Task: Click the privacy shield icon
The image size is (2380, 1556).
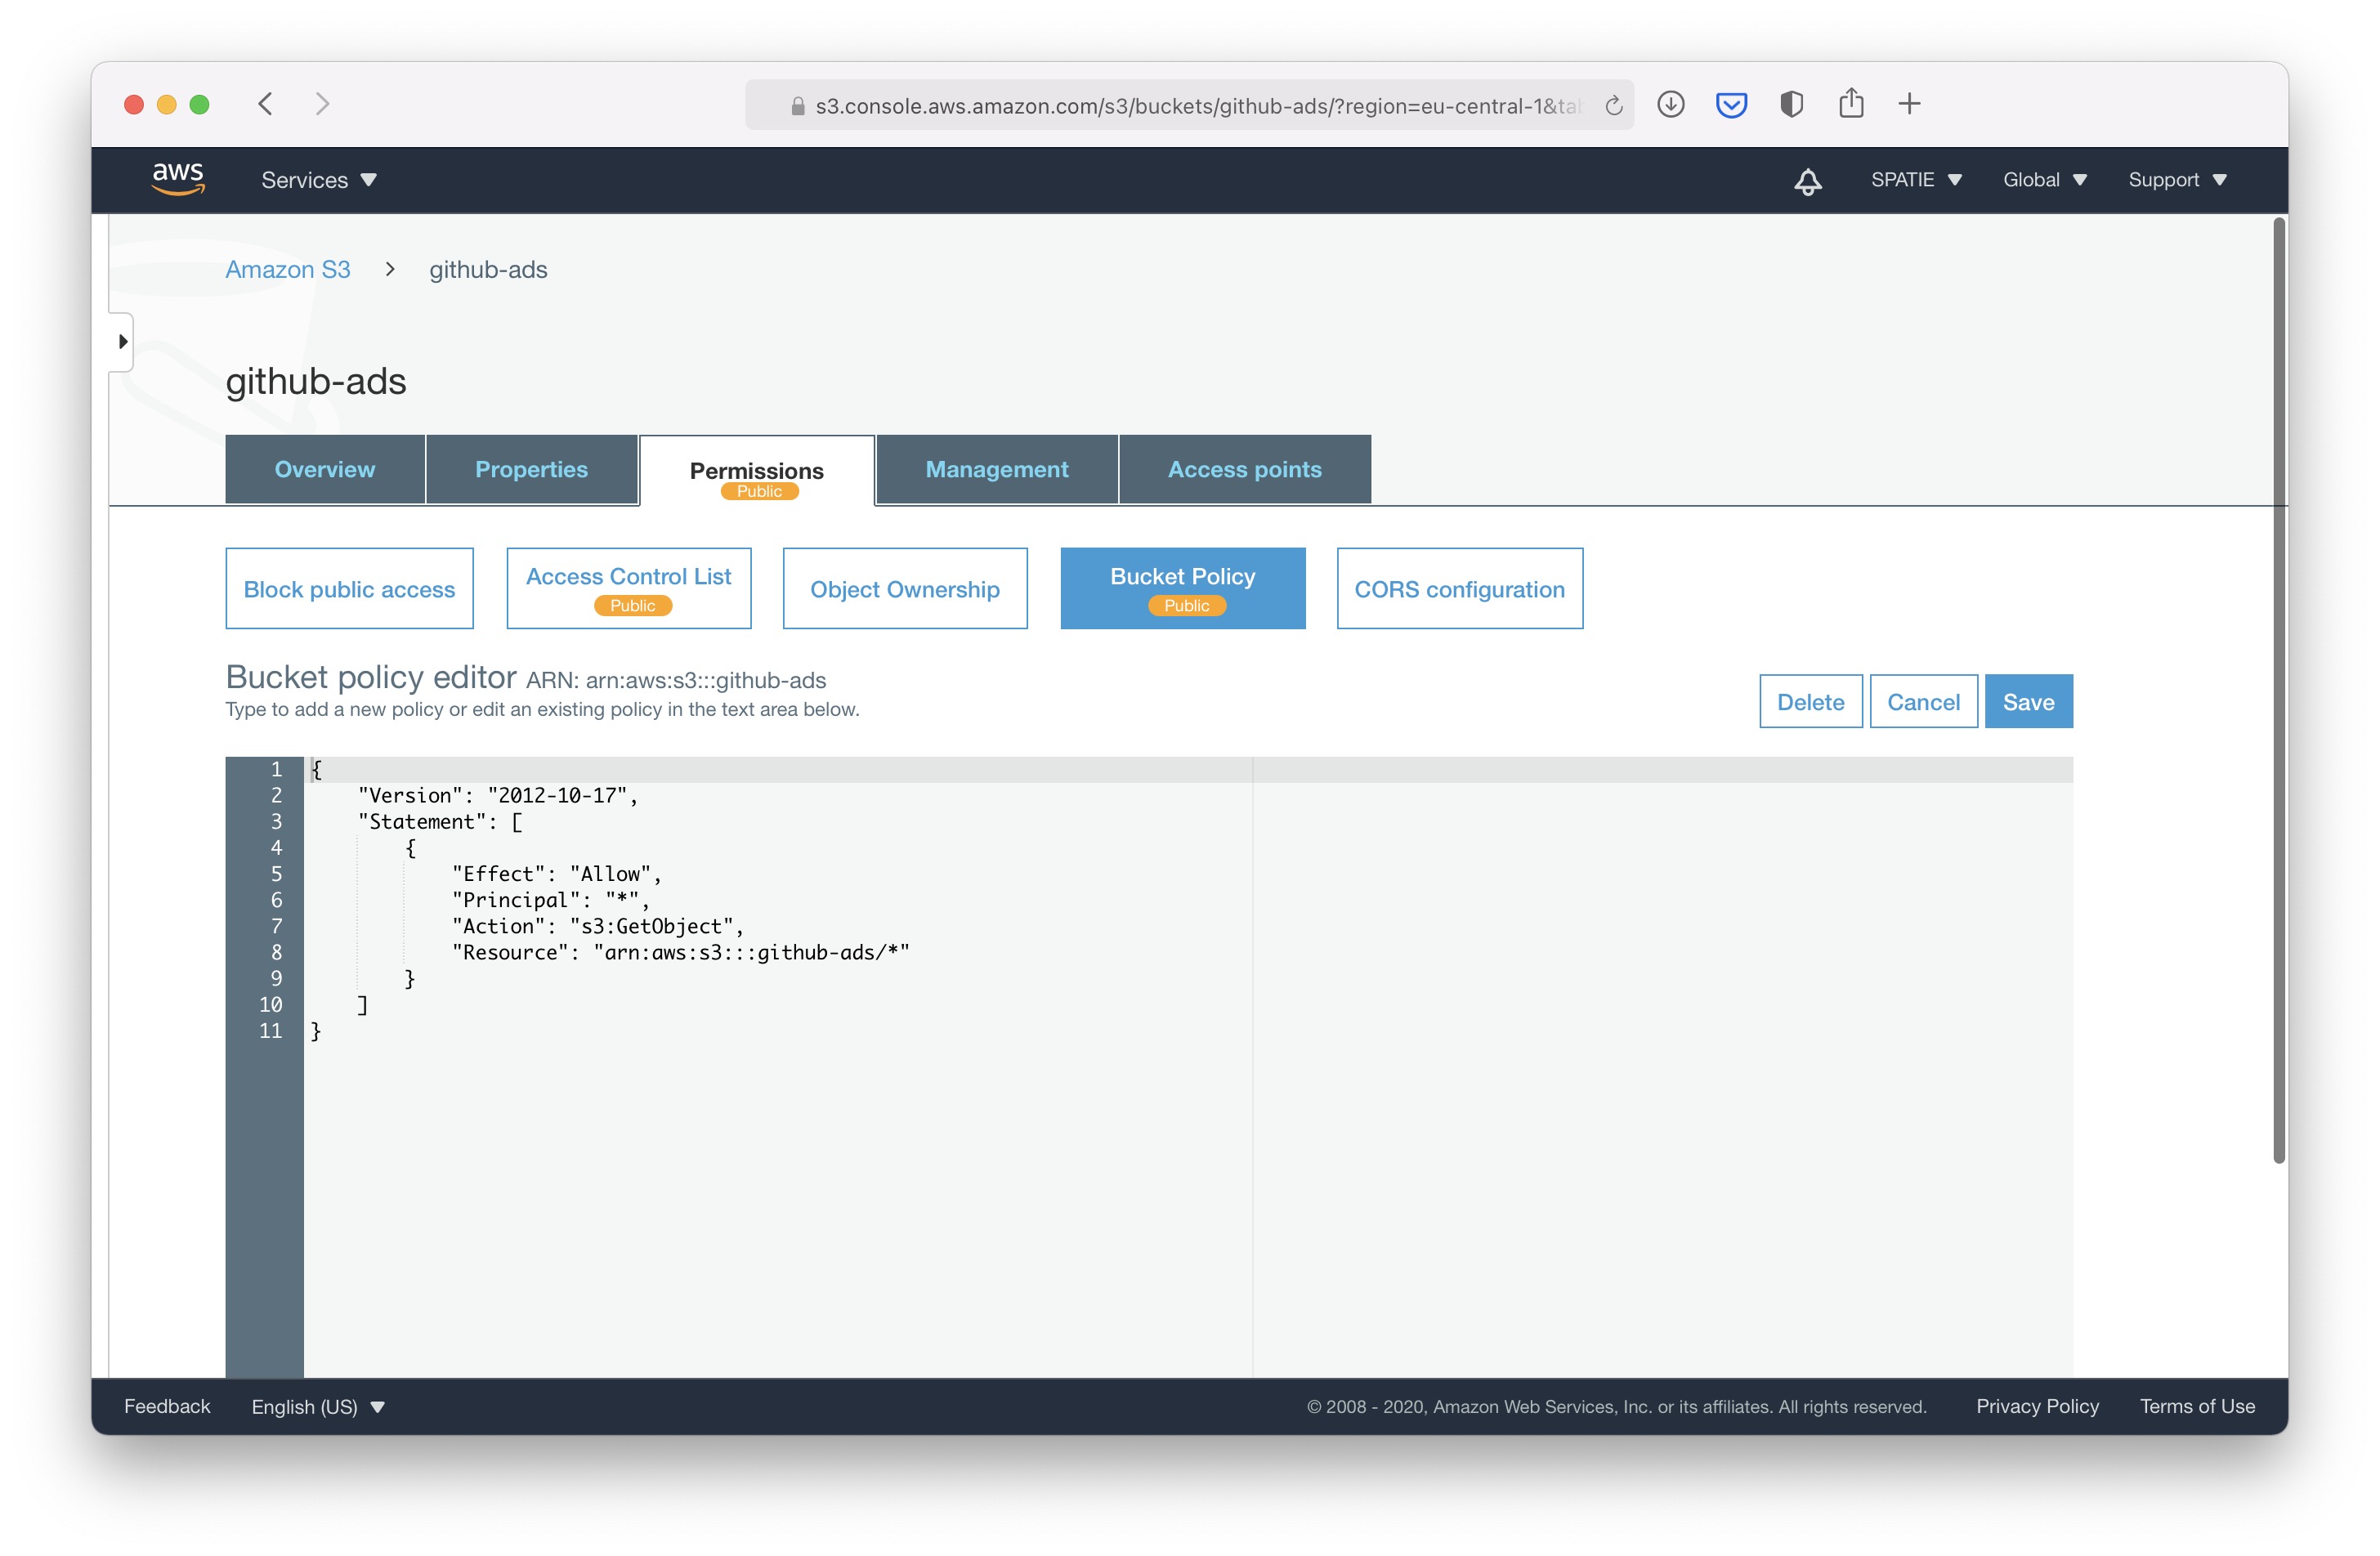Action: pos(1791,104)
